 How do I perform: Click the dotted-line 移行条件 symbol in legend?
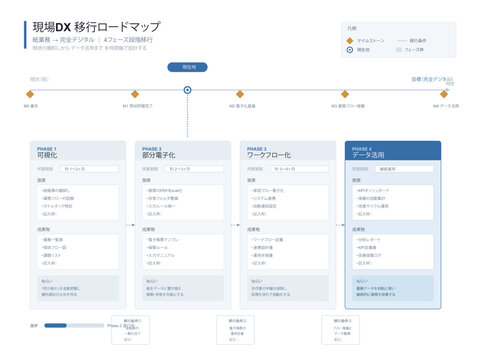point(402,41)
